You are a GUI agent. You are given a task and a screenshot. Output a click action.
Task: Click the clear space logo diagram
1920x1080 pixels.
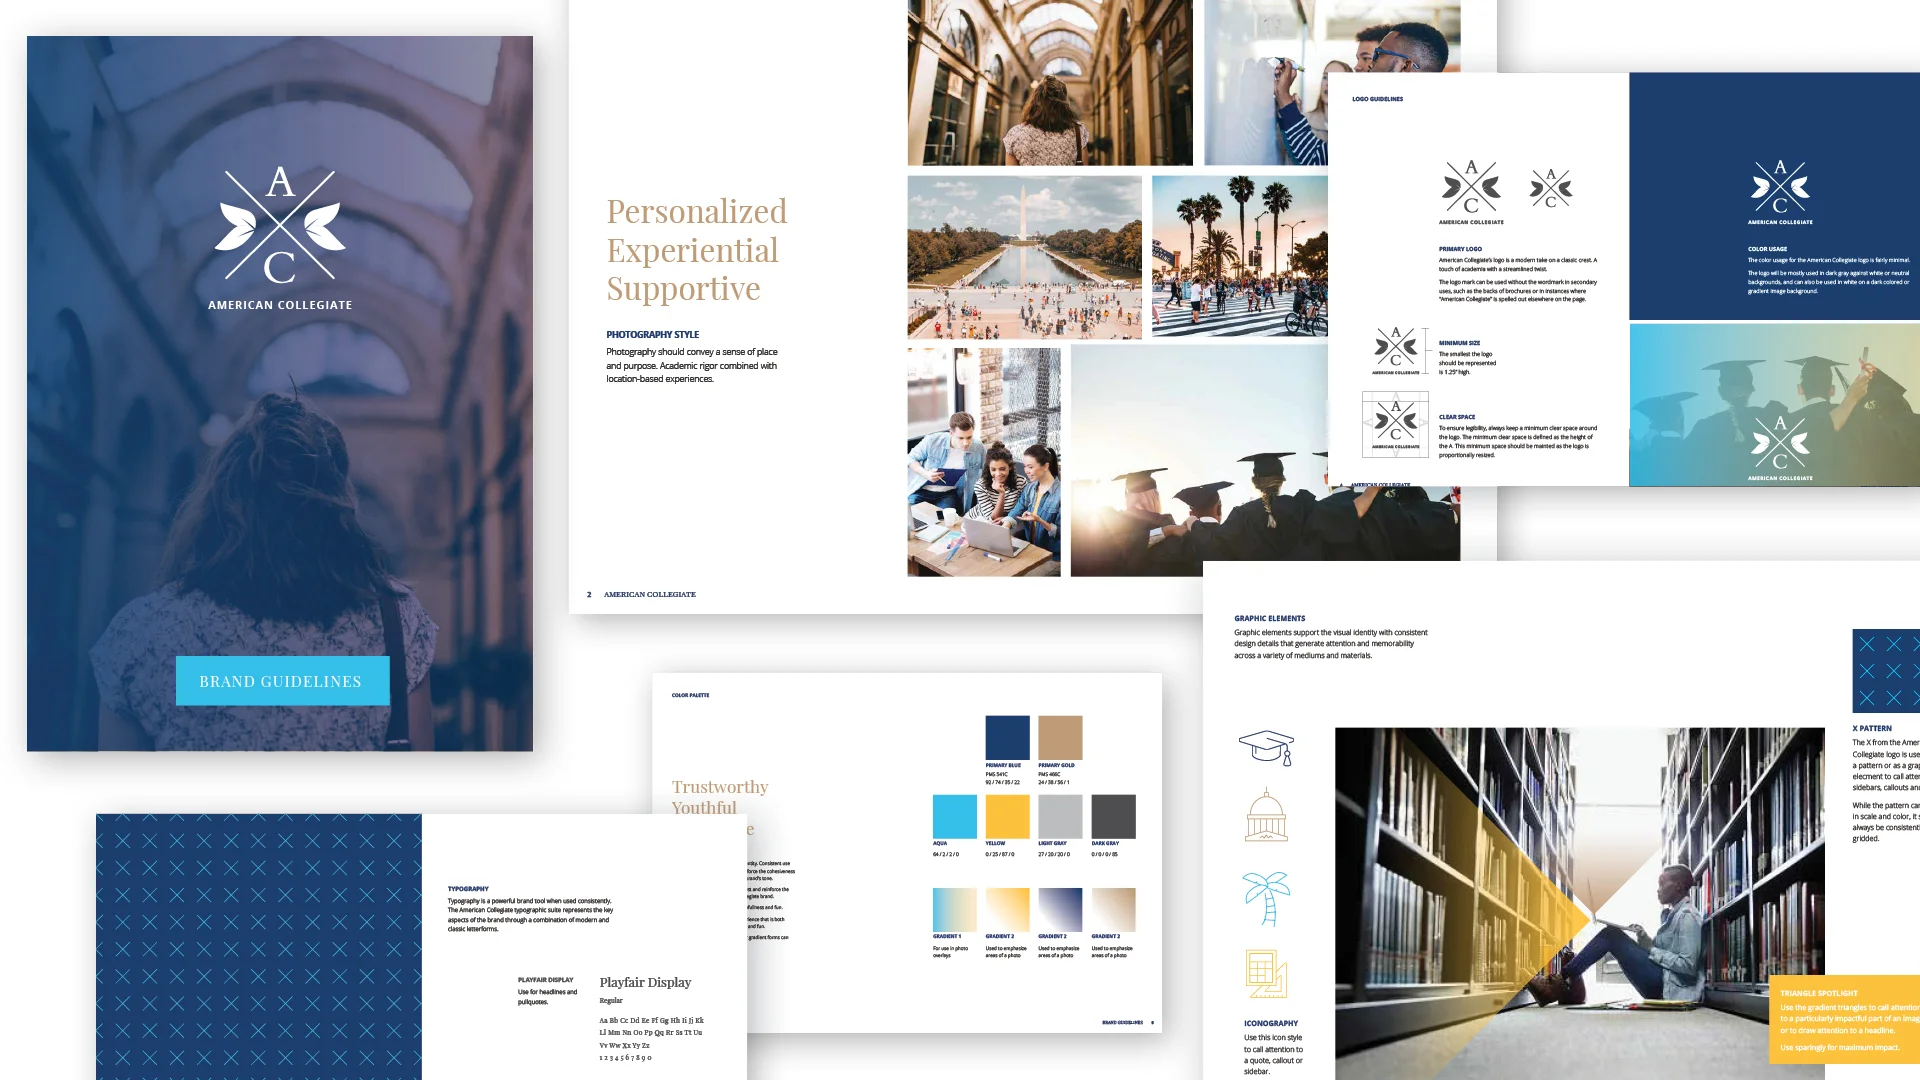[x=1395, y=424]
